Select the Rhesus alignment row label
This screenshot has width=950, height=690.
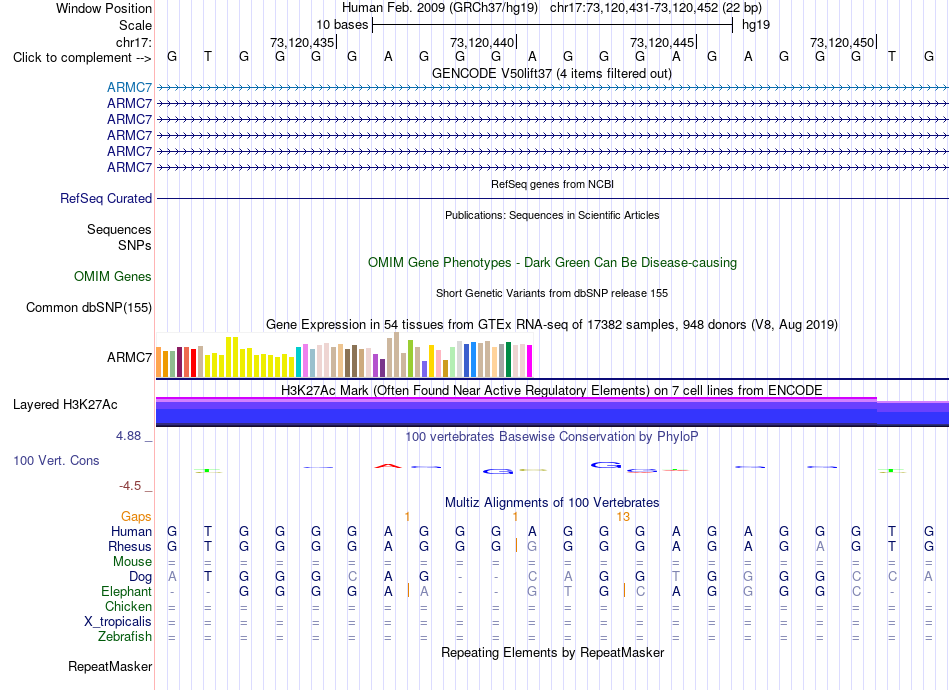coord(130,546)
